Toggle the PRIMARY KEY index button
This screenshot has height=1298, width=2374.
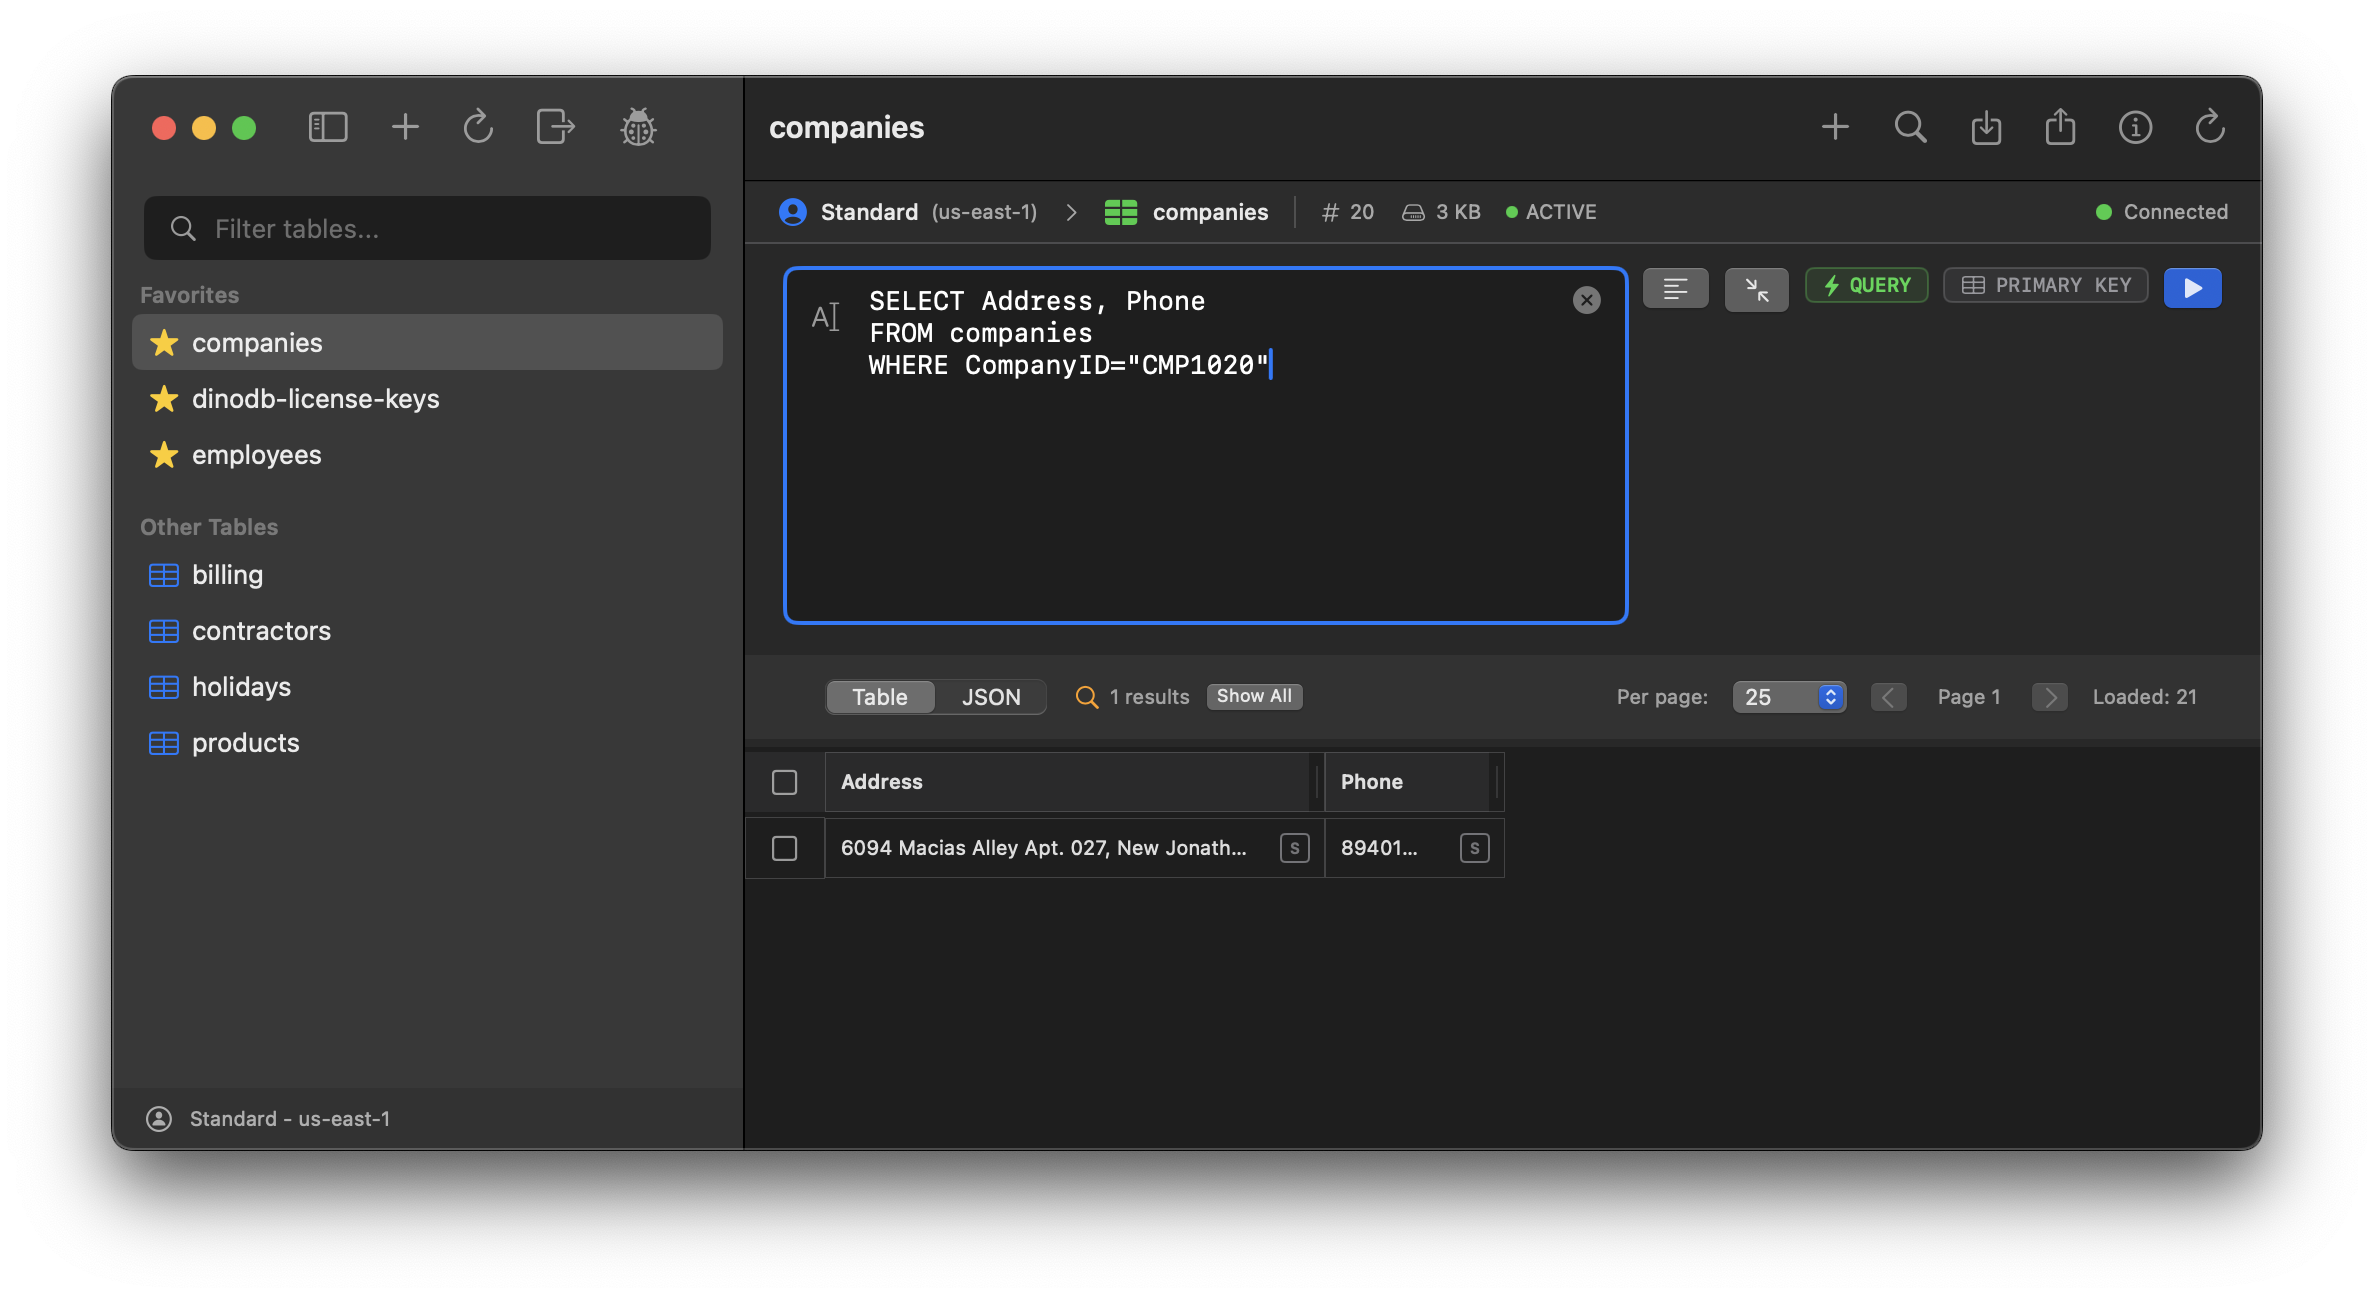[2046, 285]
